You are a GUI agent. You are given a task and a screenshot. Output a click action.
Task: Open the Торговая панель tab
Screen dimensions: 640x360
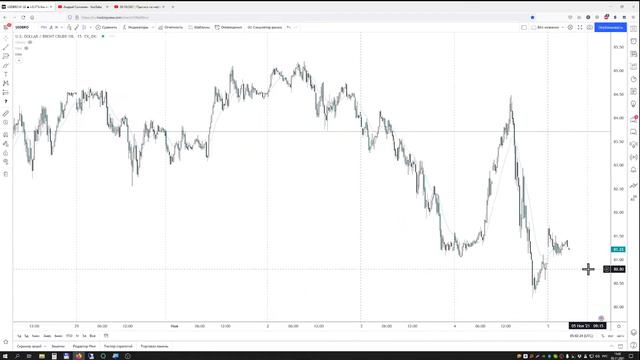coord(154,346)
